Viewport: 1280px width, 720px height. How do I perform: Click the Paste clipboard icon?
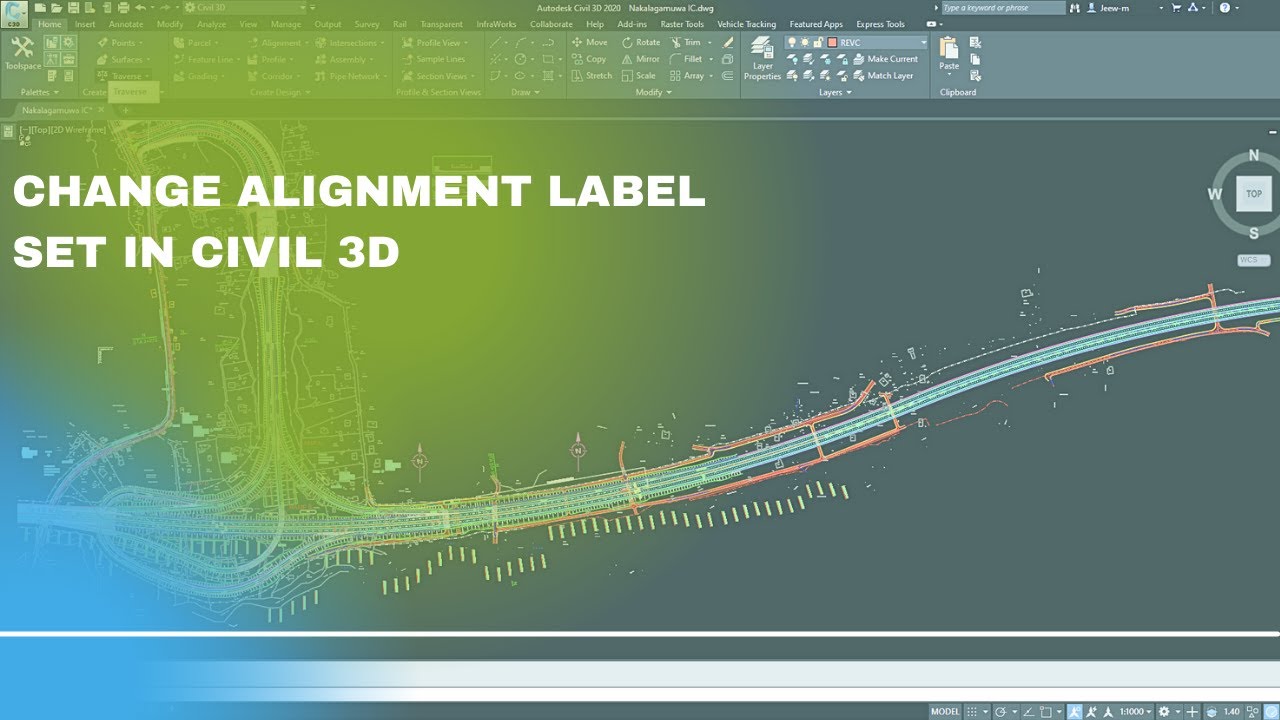pos(949,46)
